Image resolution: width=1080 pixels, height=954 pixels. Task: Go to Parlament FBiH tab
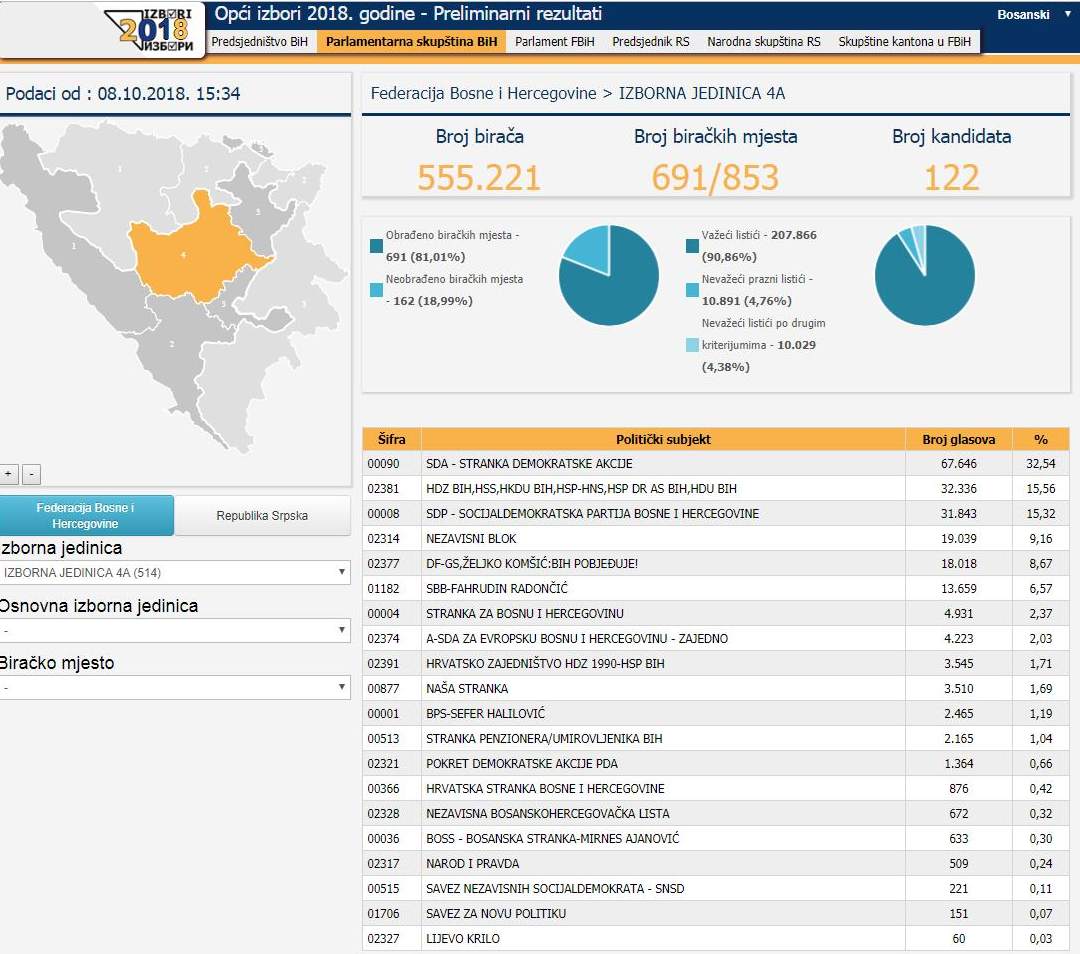pyautogui.click(x=554, y=42)
